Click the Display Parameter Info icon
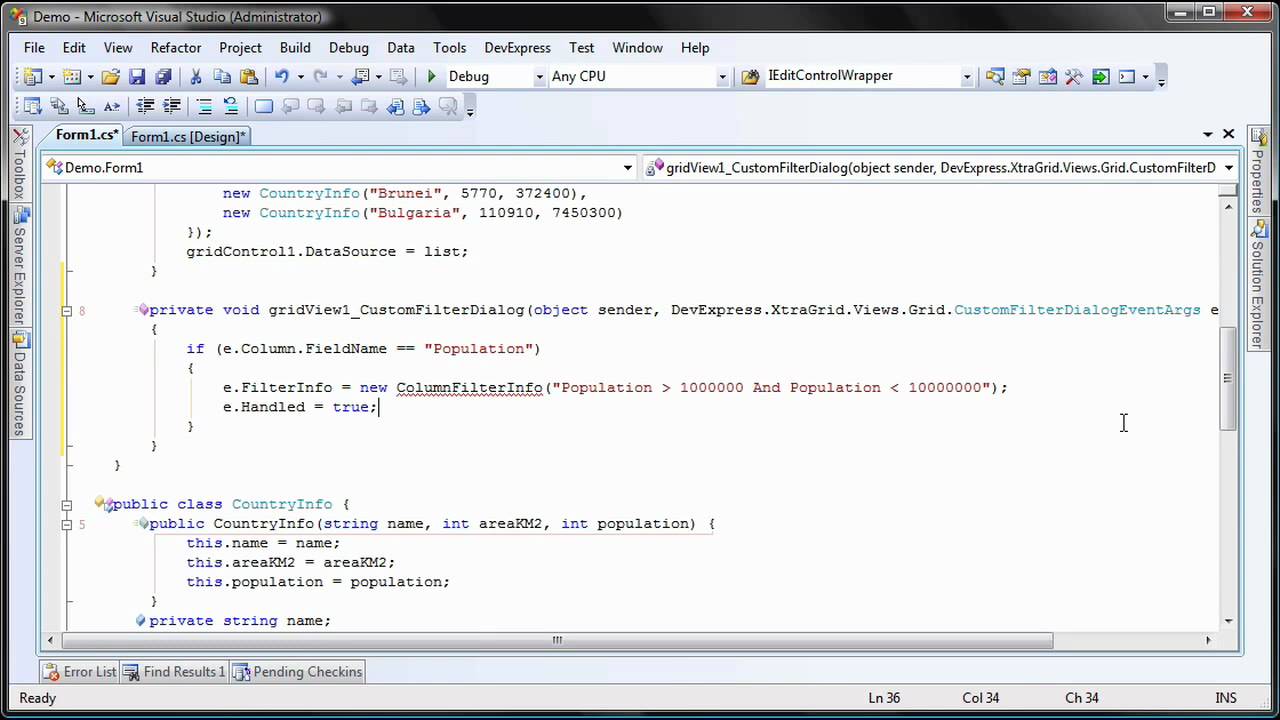 point(59,106)
